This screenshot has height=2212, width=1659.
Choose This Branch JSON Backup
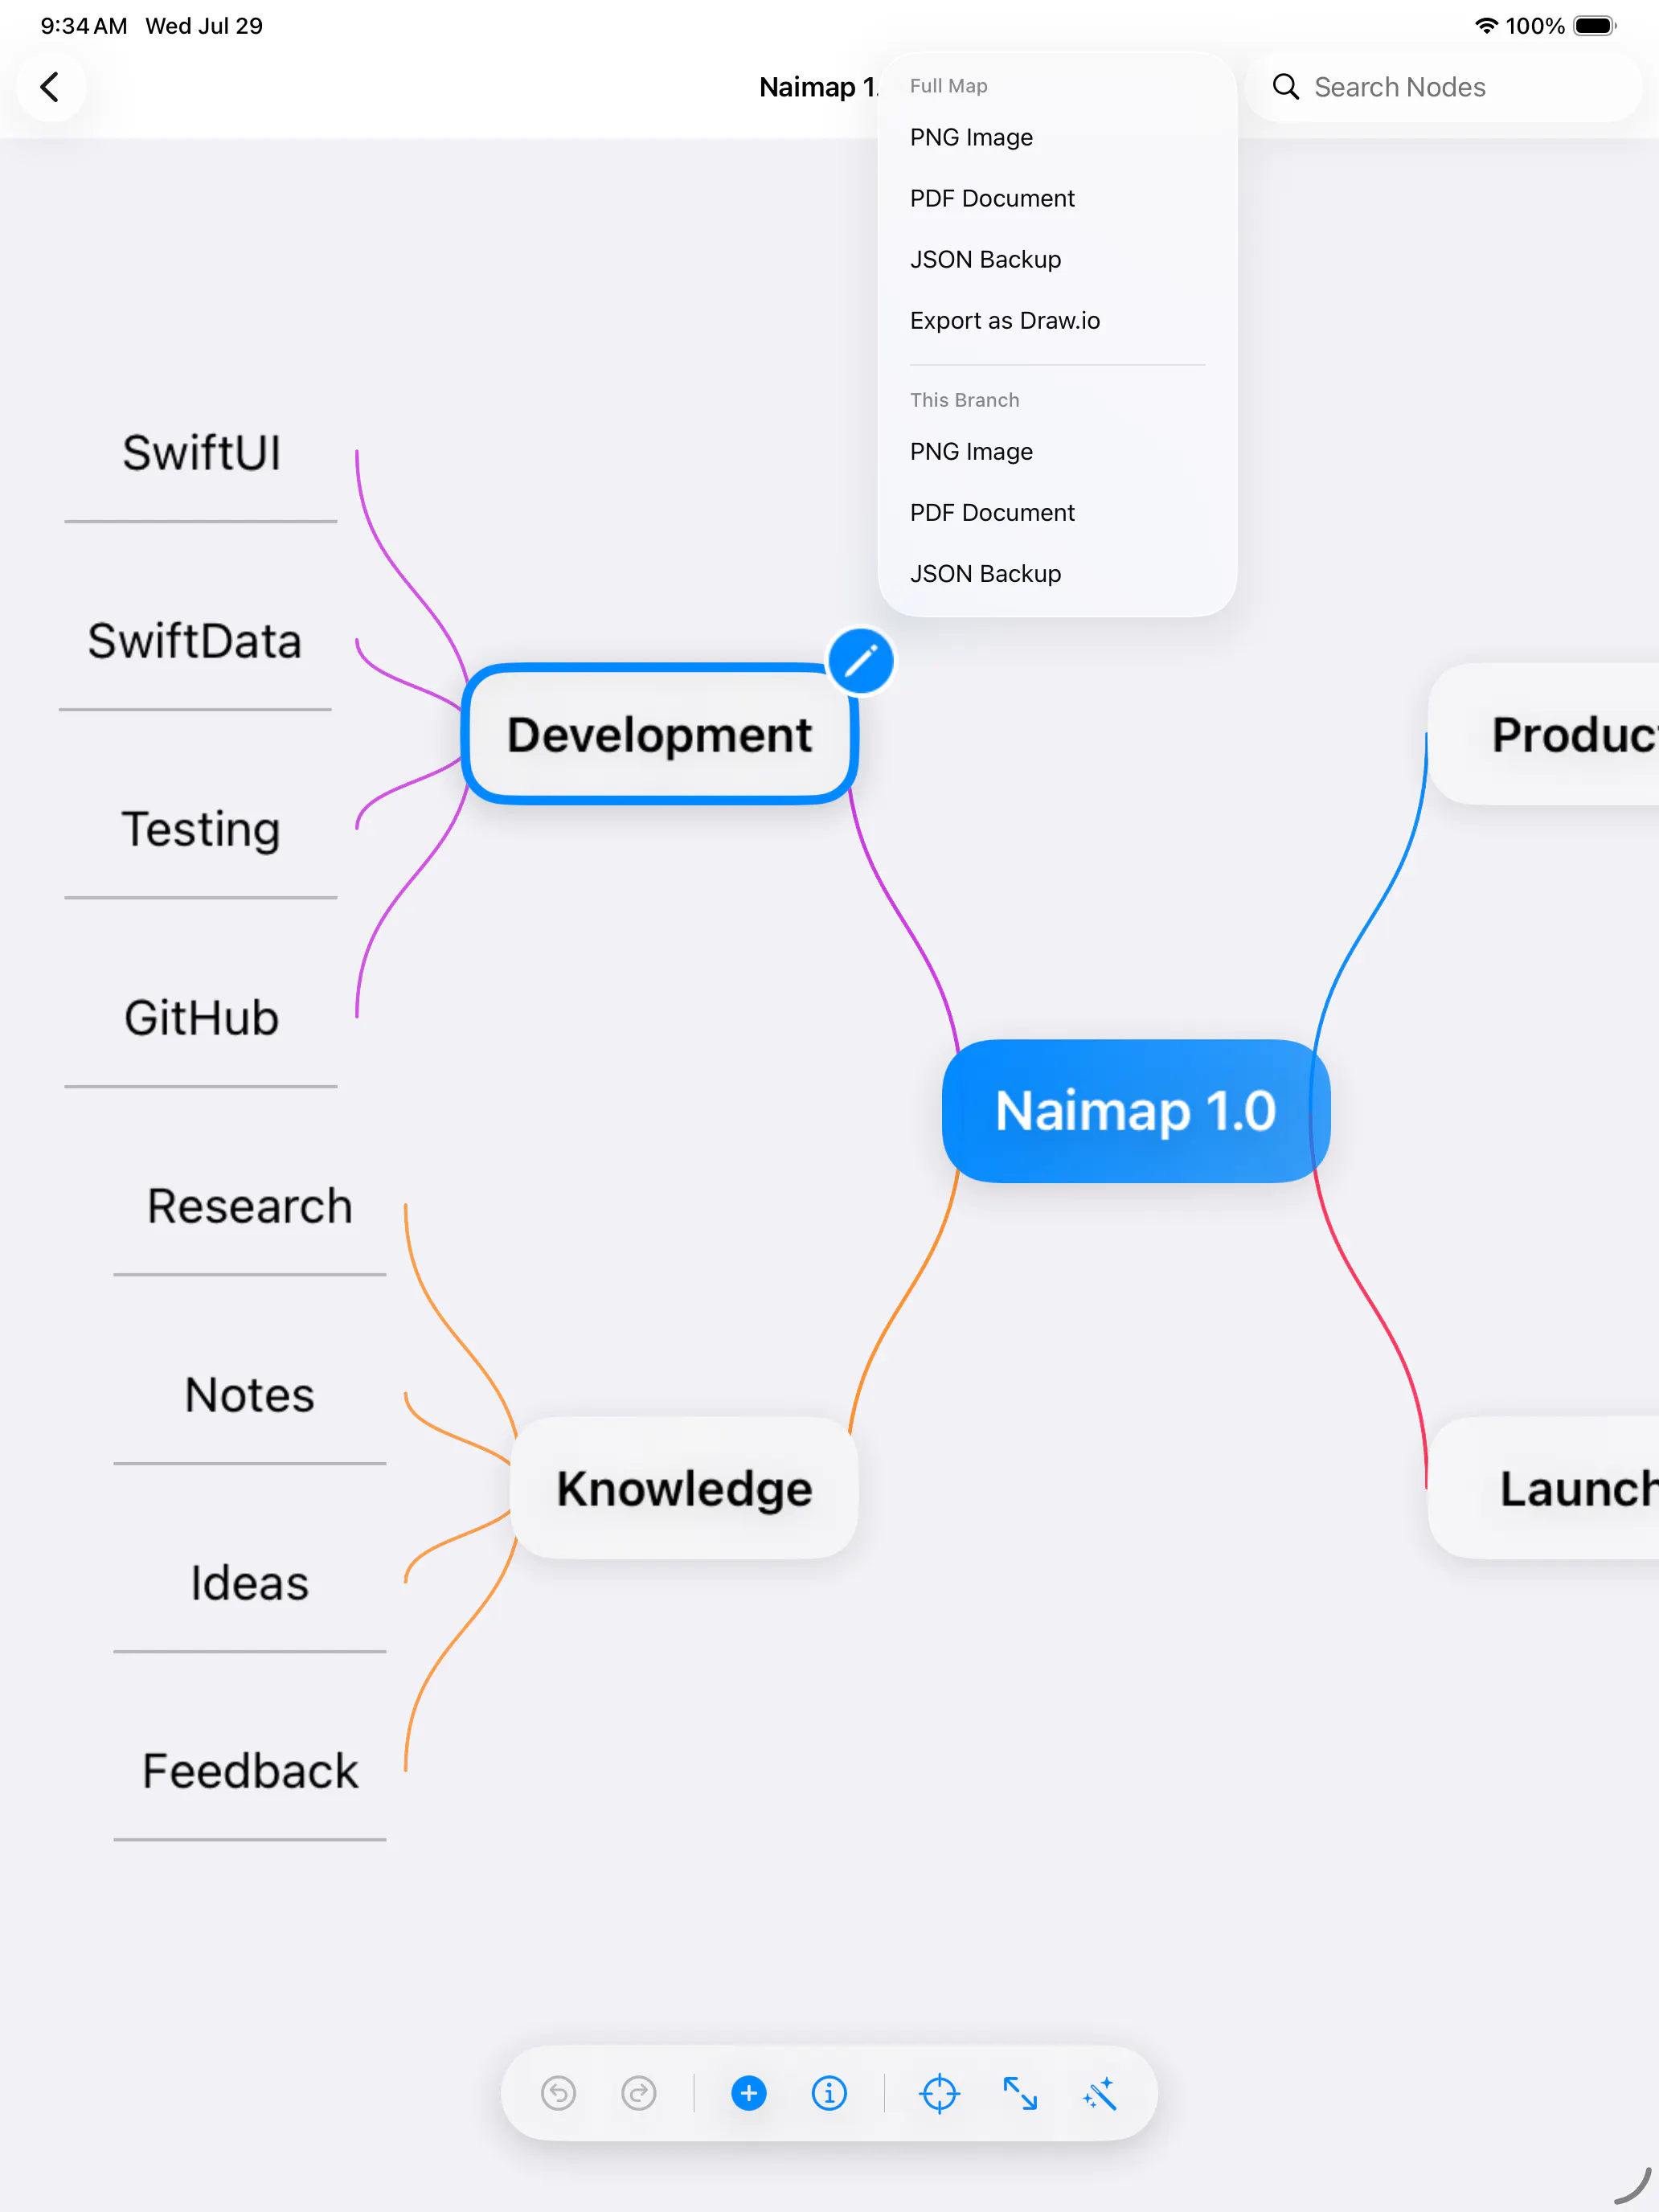1057,573
